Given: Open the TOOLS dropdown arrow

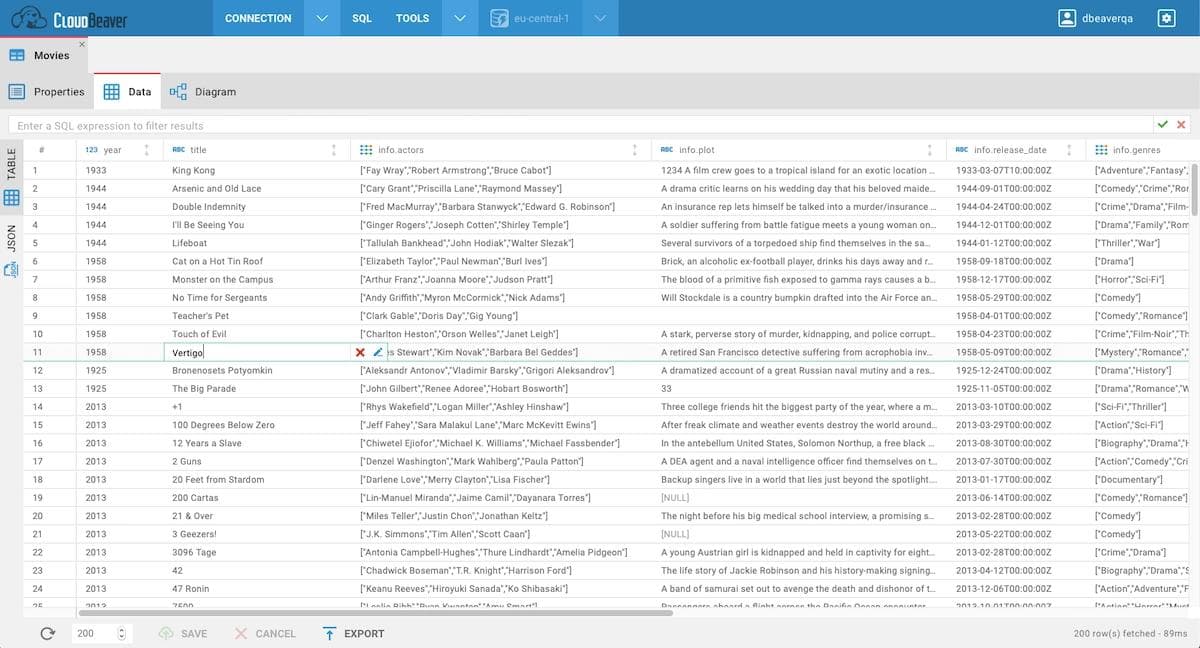Looking at the screenshot, I should tap(460, 17).
